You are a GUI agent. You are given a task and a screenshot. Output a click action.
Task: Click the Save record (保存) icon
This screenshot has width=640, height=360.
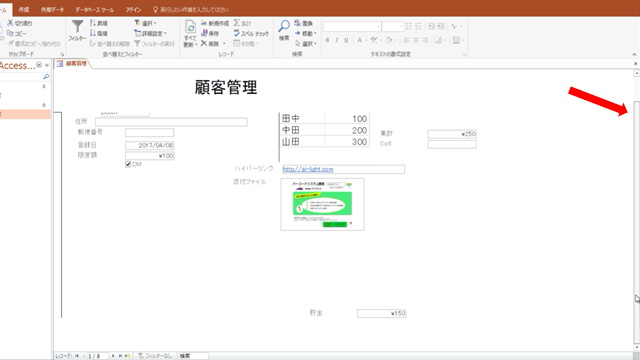(204, 33)
